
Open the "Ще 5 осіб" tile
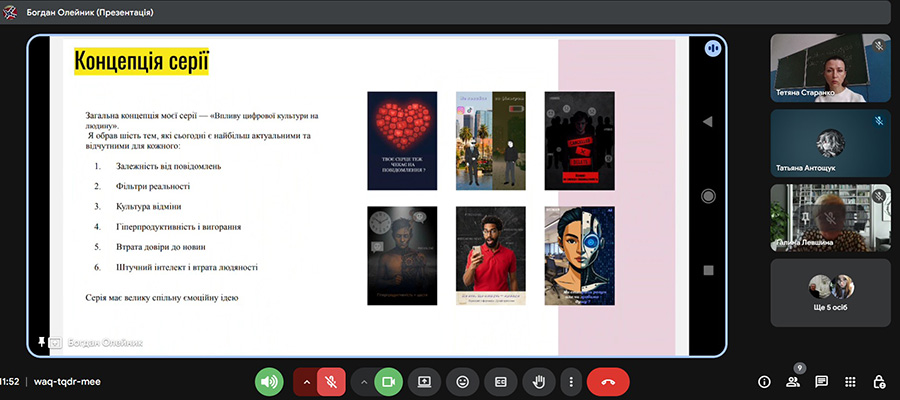[830, 292]
